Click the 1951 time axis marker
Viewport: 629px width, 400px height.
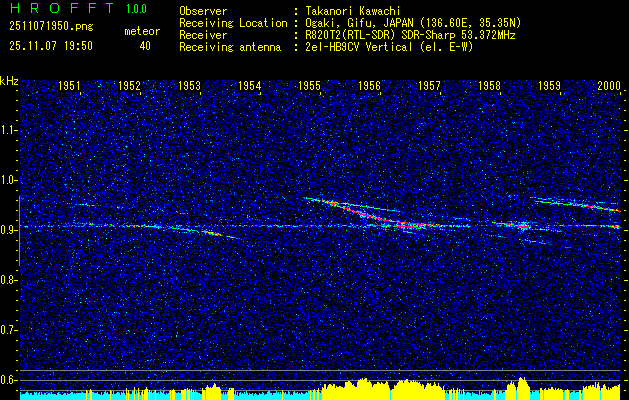69,85
